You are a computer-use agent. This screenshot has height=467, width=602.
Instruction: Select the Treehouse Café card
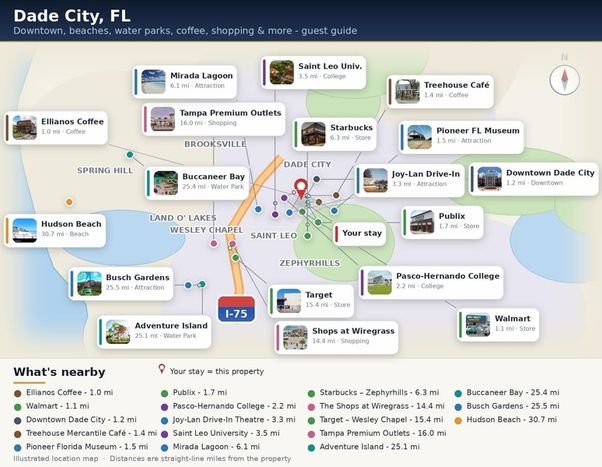click(x=440, y=91)
